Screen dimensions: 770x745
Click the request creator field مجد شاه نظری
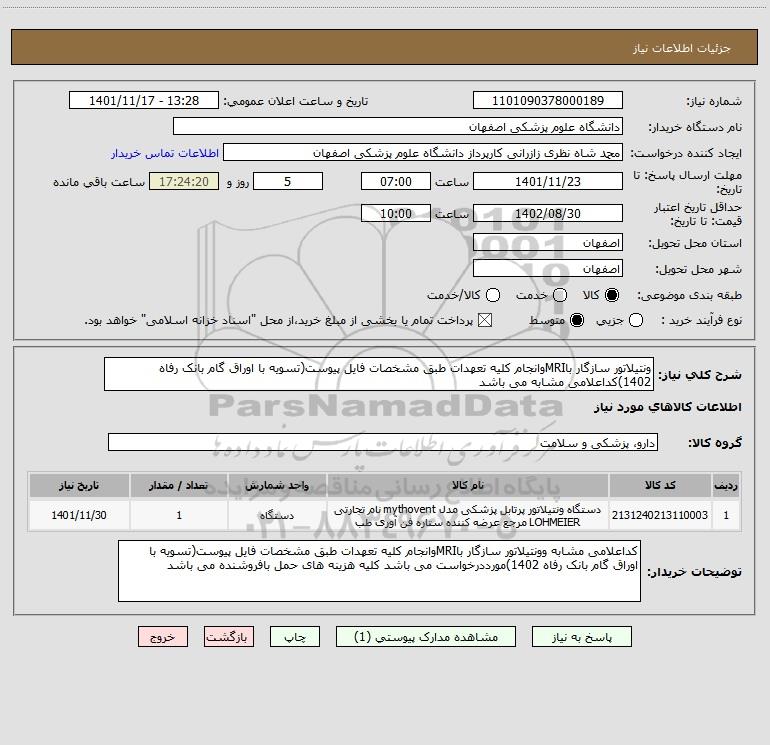423,153
